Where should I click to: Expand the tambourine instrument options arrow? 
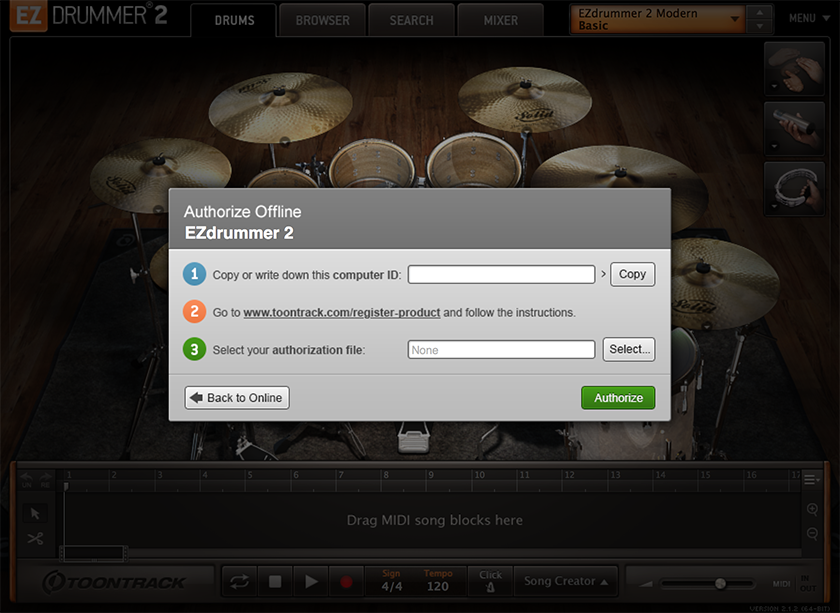pos(774,206)
